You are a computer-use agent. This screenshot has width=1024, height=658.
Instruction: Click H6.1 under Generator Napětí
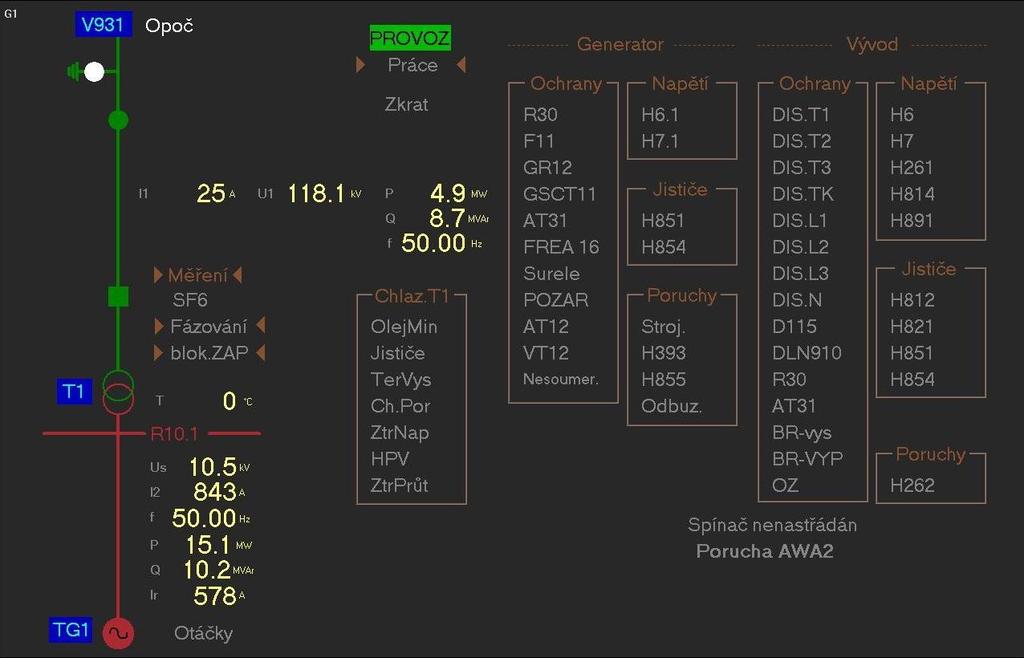pos(660,115)
